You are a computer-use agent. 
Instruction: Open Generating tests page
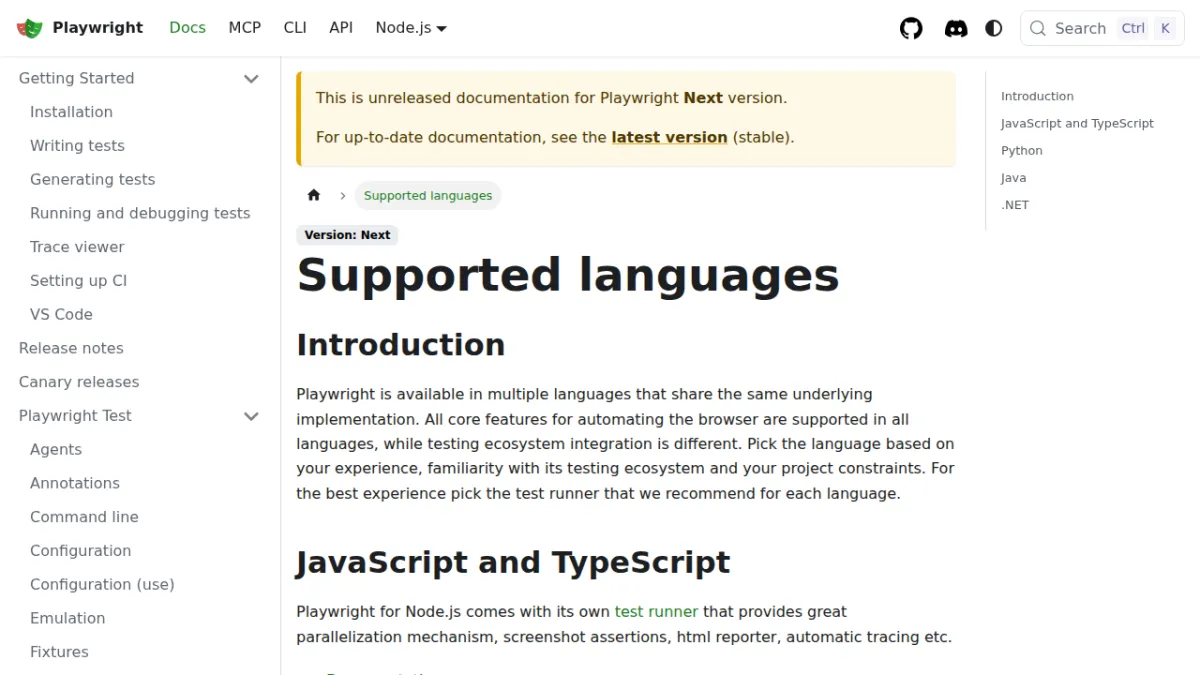tap(92, 180)
